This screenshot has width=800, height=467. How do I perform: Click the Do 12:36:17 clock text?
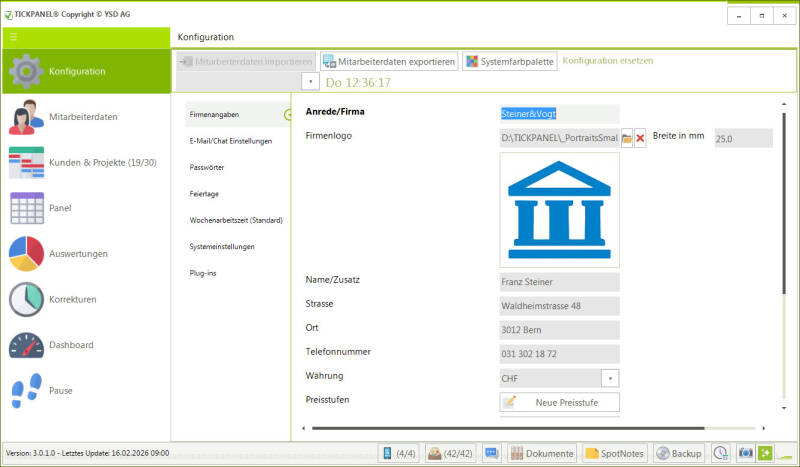[358, 83]
